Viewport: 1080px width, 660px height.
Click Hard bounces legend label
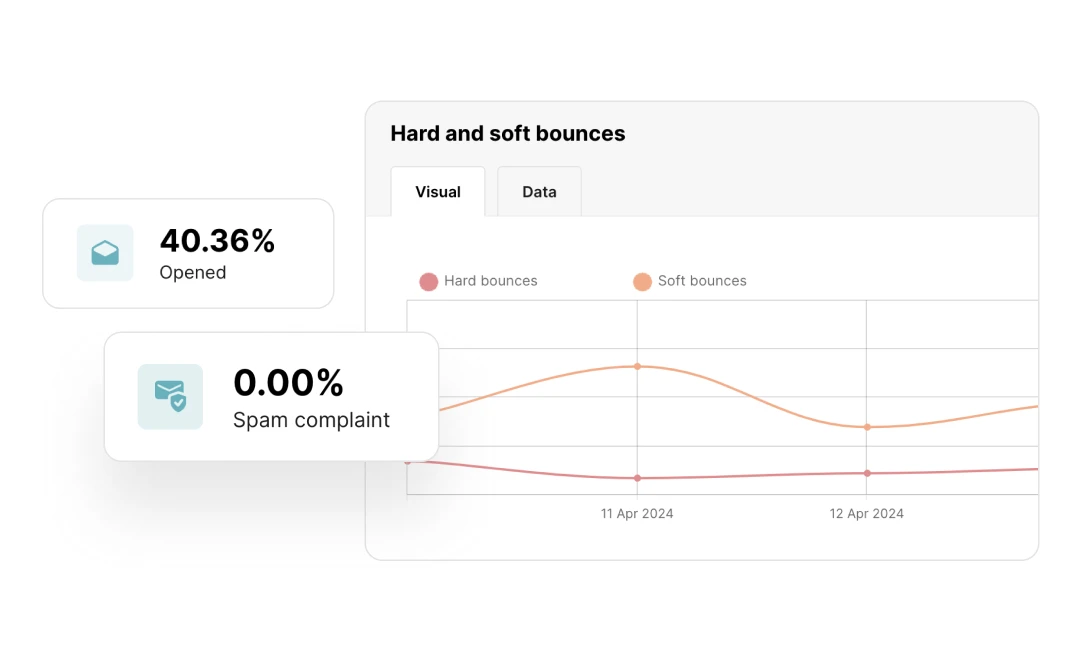pyautogui.click(x=490, y=281)
